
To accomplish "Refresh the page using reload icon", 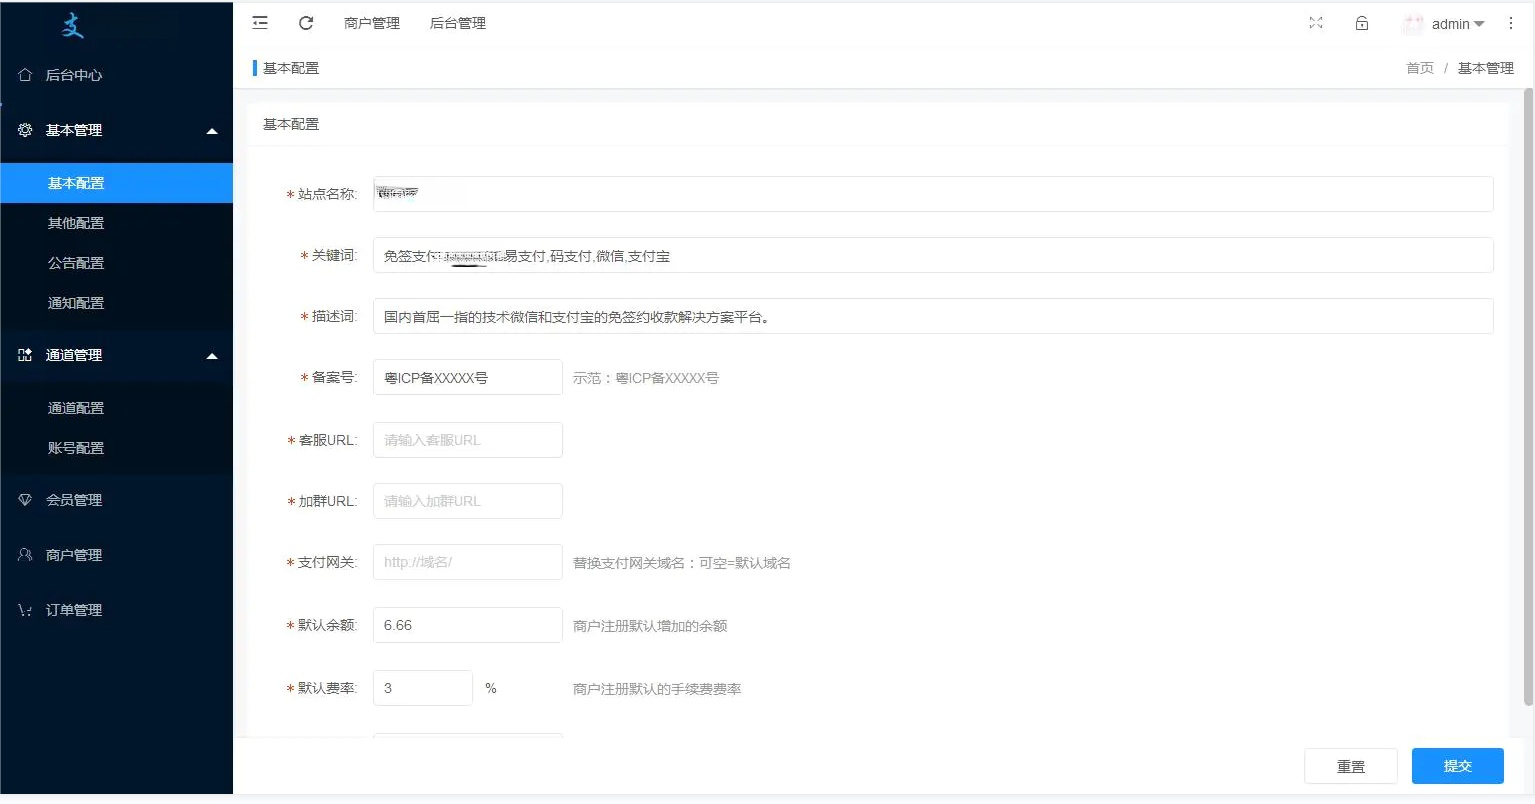I will click(x=306, y=23).
